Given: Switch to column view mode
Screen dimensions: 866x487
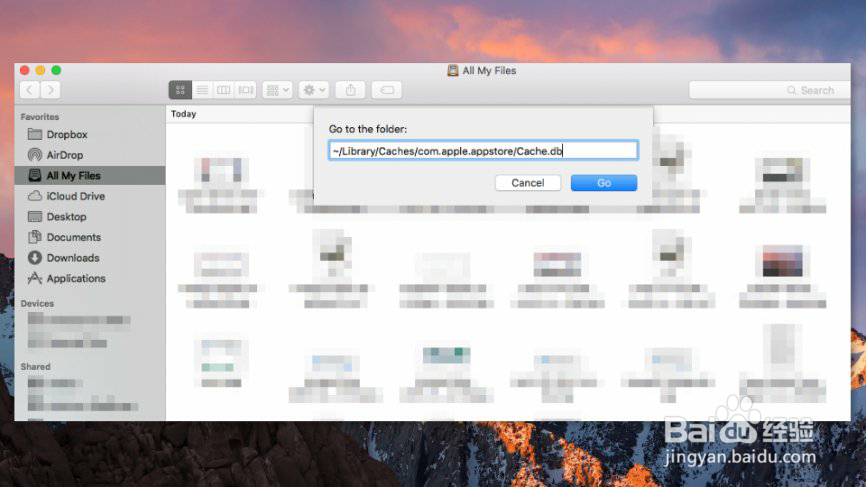Looking at the screenshot, I should 224,90.
